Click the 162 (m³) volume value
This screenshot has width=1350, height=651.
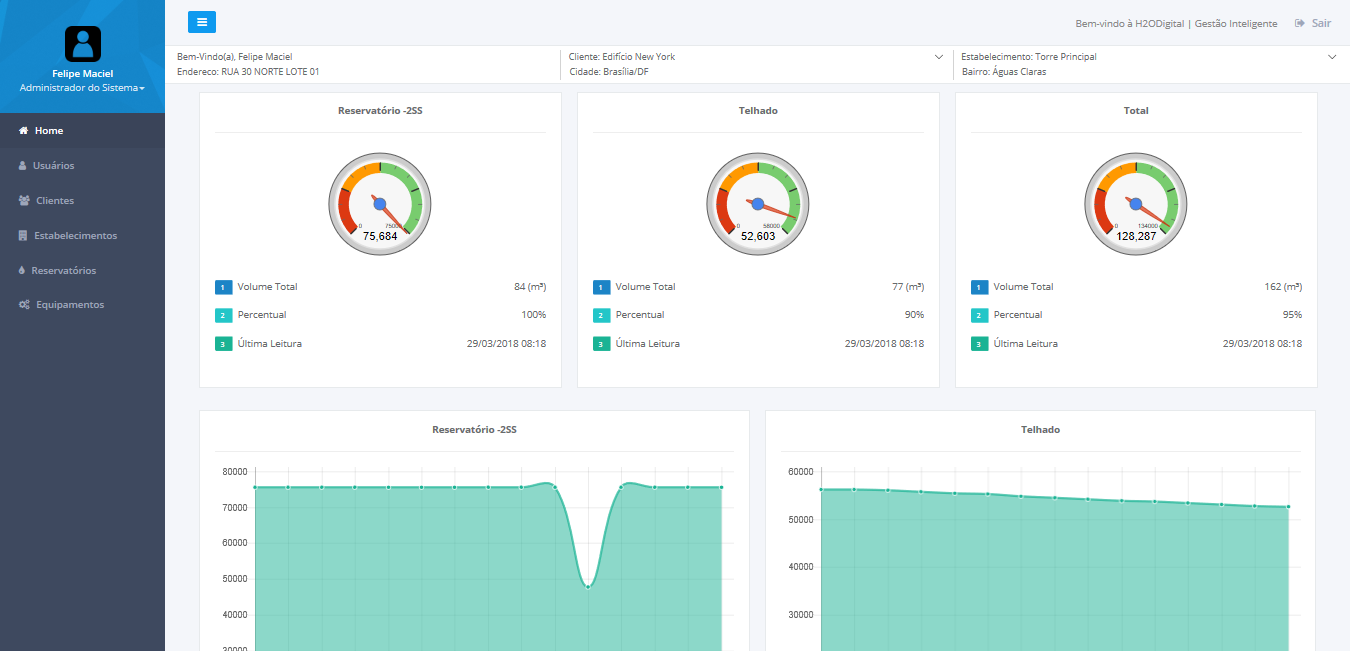pos(1283,288)
